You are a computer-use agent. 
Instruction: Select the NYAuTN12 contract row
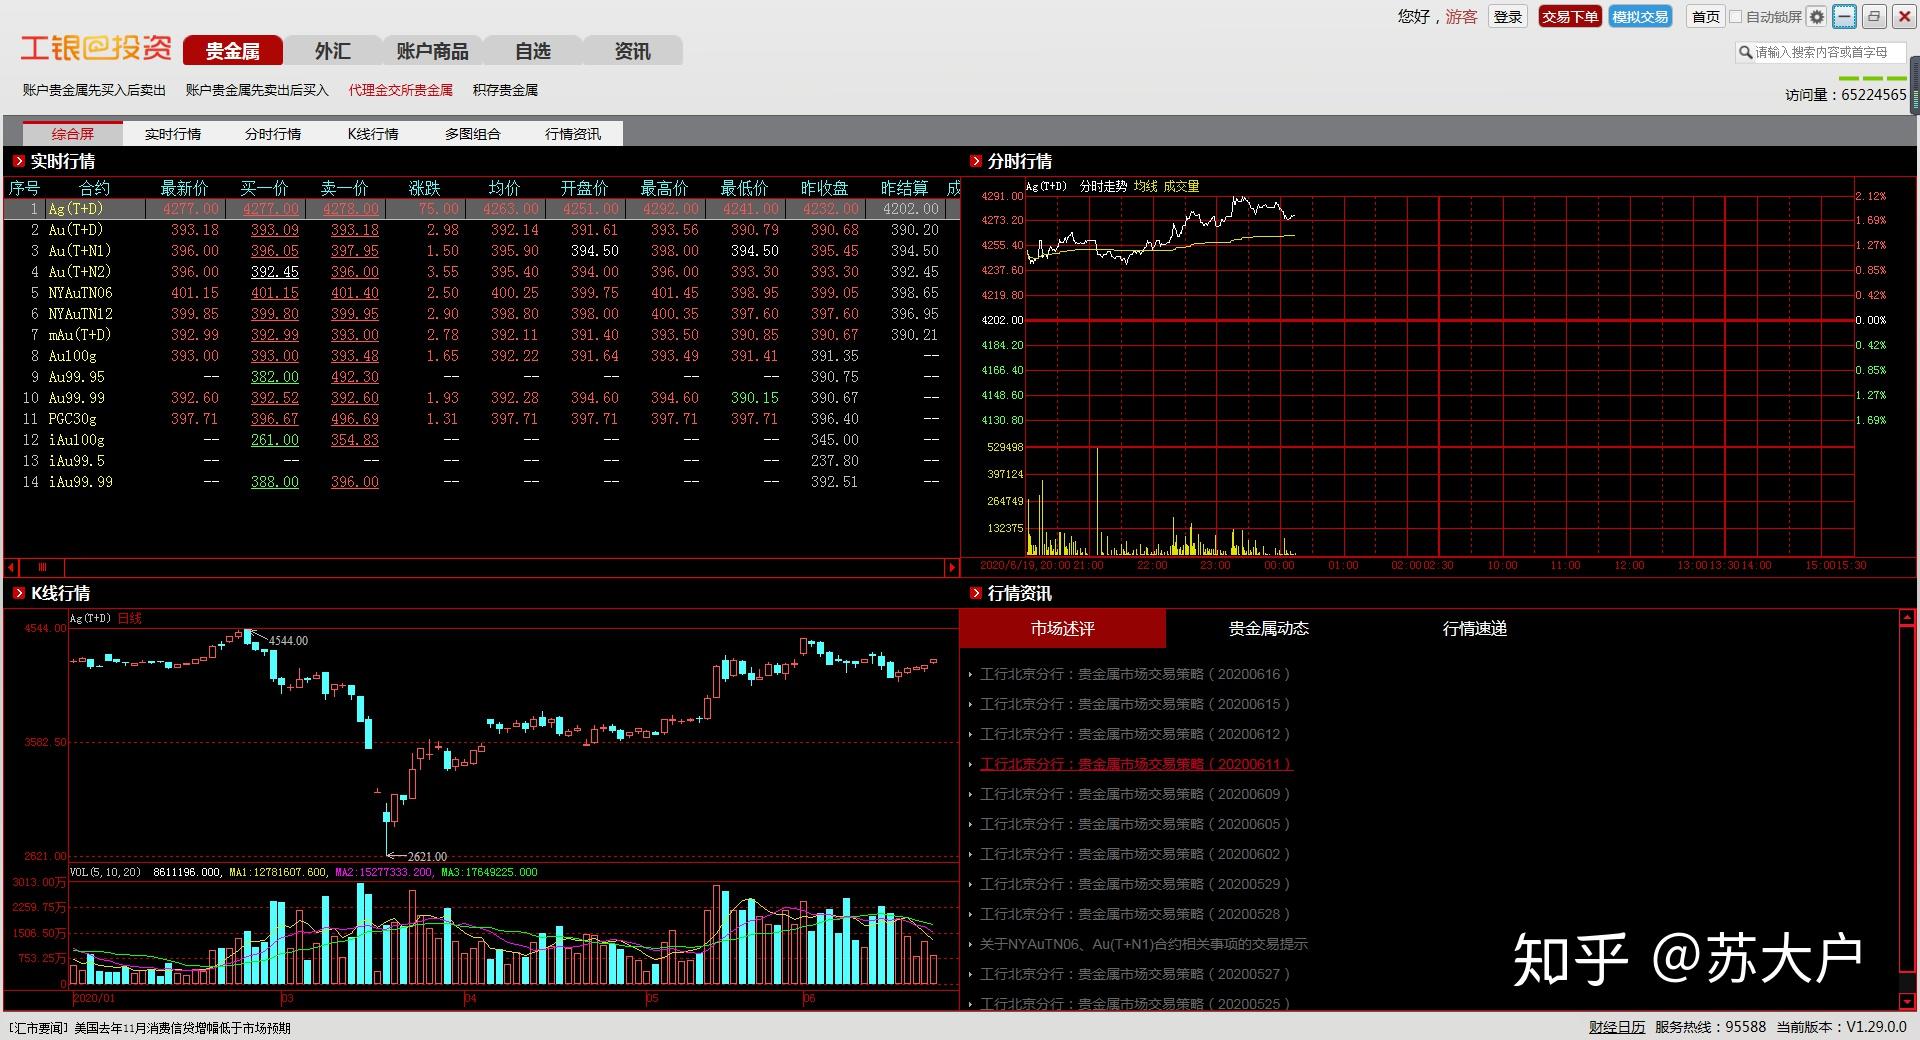point(482,314)
